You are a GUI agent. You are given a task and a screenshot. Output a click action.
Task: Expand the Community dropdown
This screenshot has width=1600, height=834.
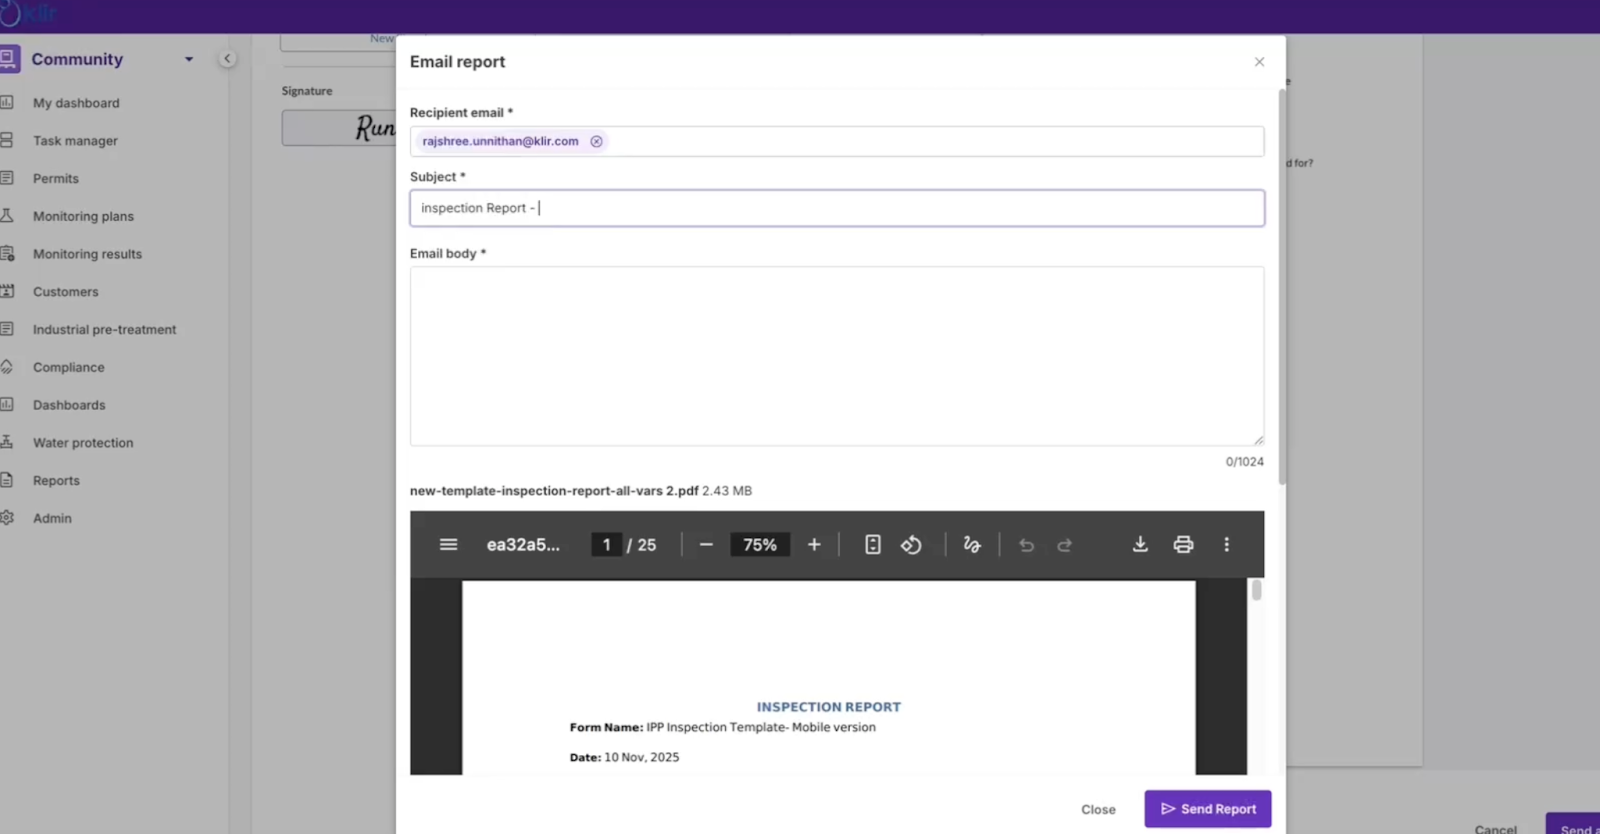point(188,60)
